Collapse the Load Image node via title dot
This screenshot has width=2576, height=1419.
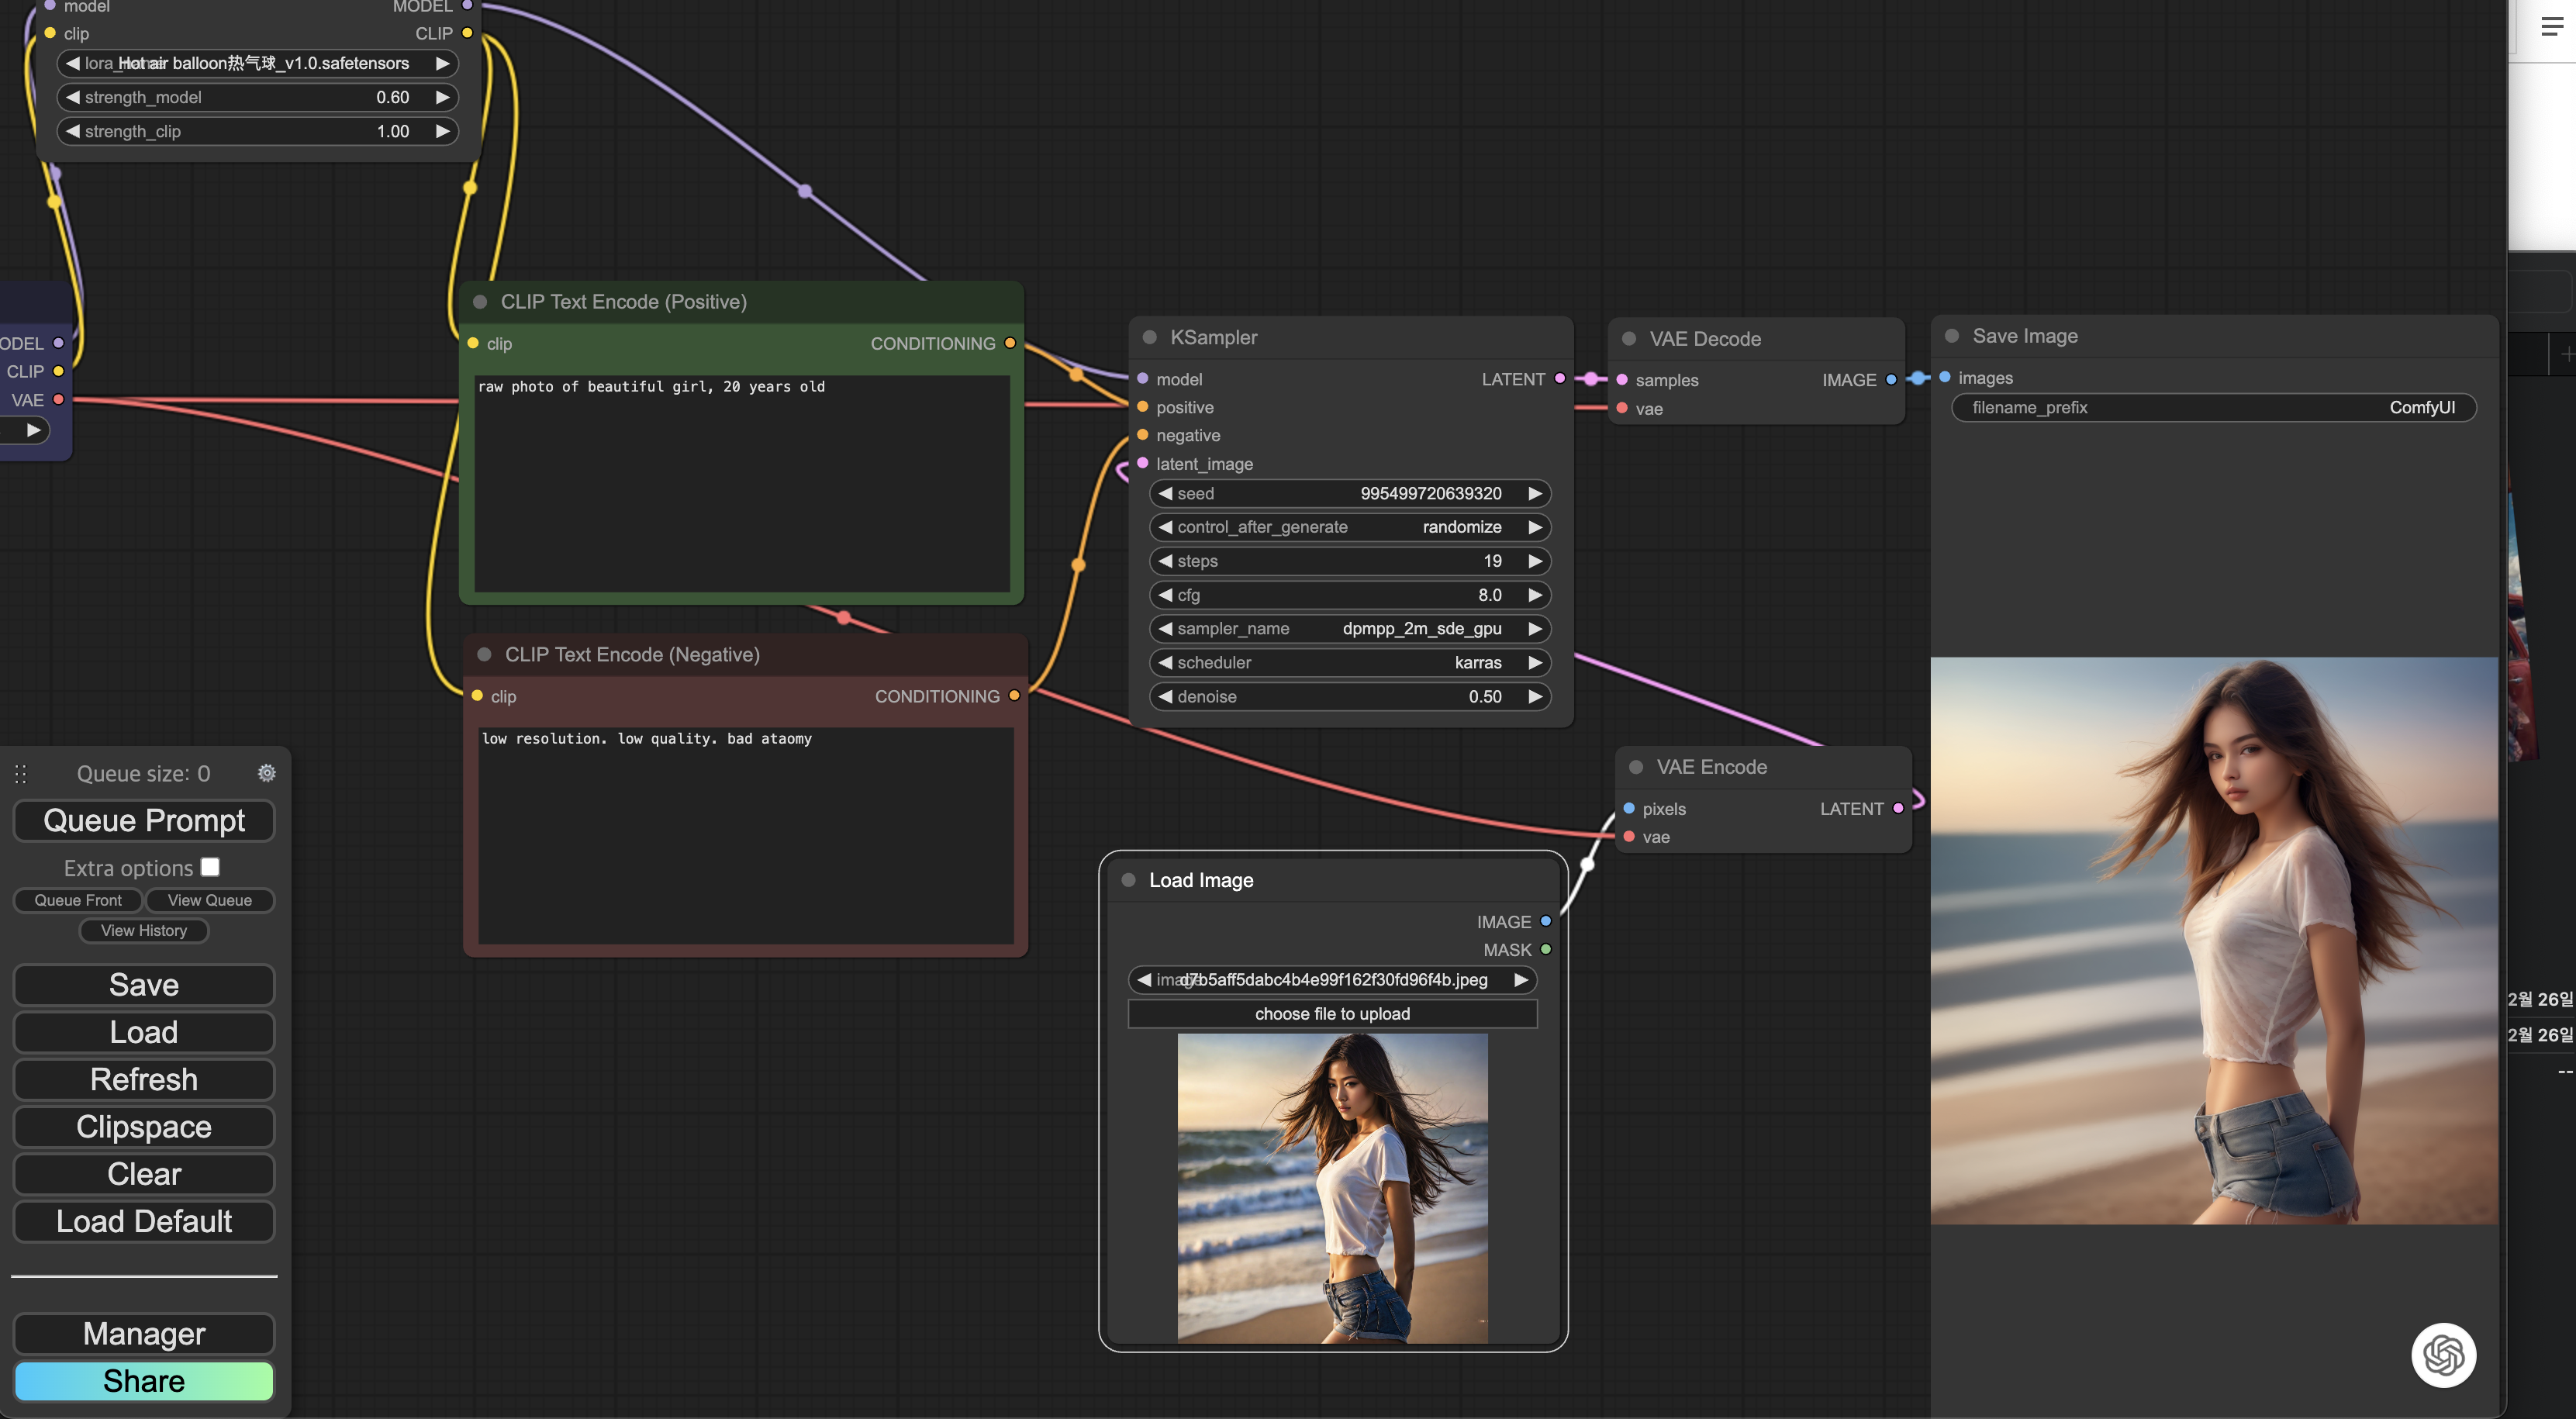click(x=1129, y=880)
